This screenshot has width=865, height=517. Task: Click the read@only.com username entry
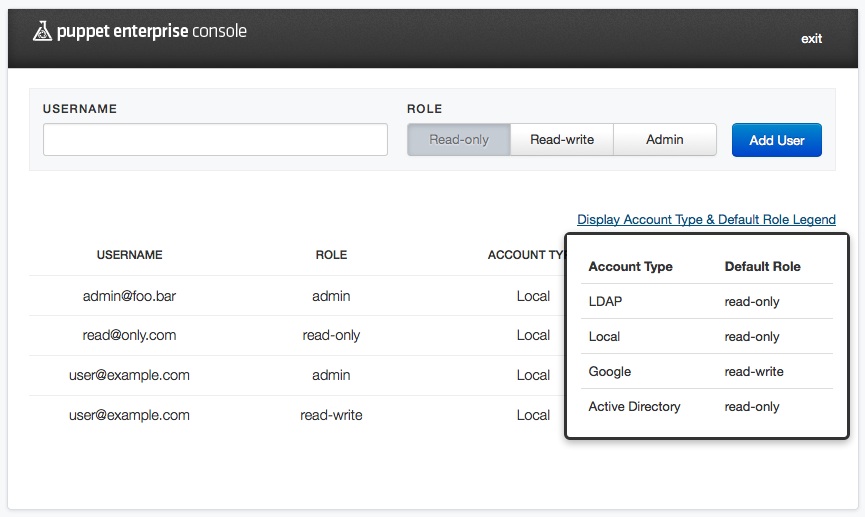[129, 335]
